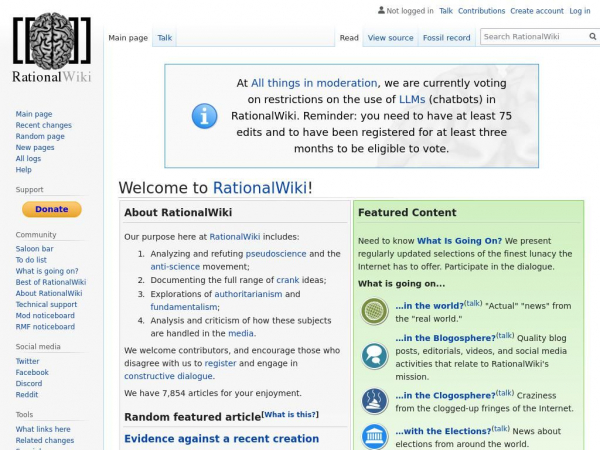Open the fundamentalism link

pos(184,307)
